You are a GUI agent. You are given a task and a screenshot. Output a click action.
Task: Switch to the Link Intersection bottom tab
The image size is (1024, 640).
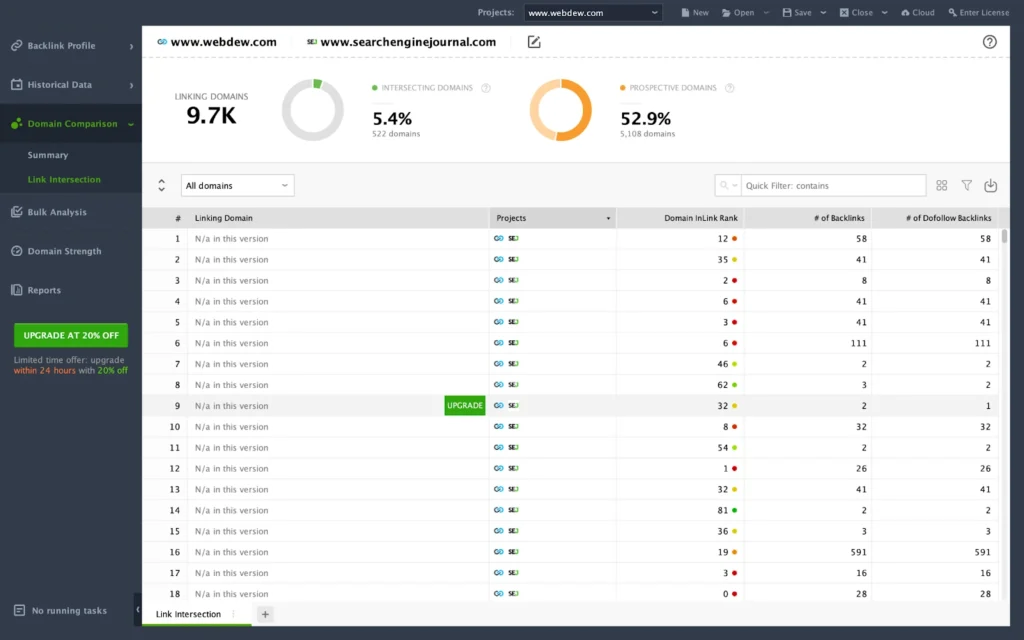pos(188,614)
